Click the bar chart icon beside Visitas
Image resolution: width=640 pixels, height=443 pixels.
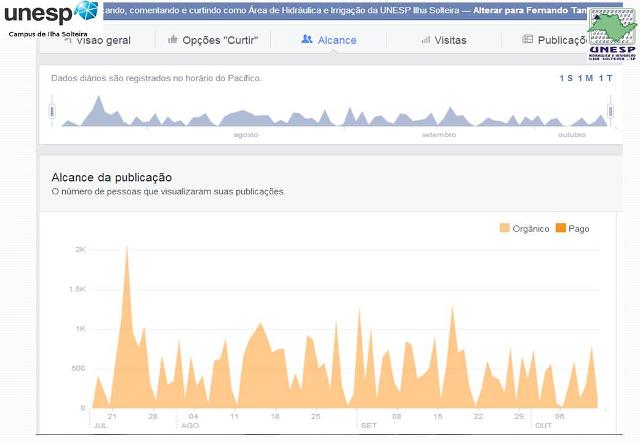tap(427, 40)
